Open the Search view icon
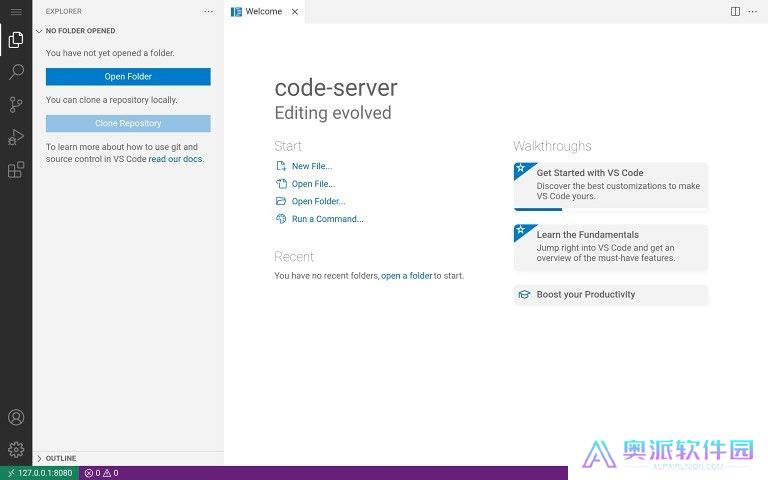Screen dimensions: 768x480 point(16,72)
